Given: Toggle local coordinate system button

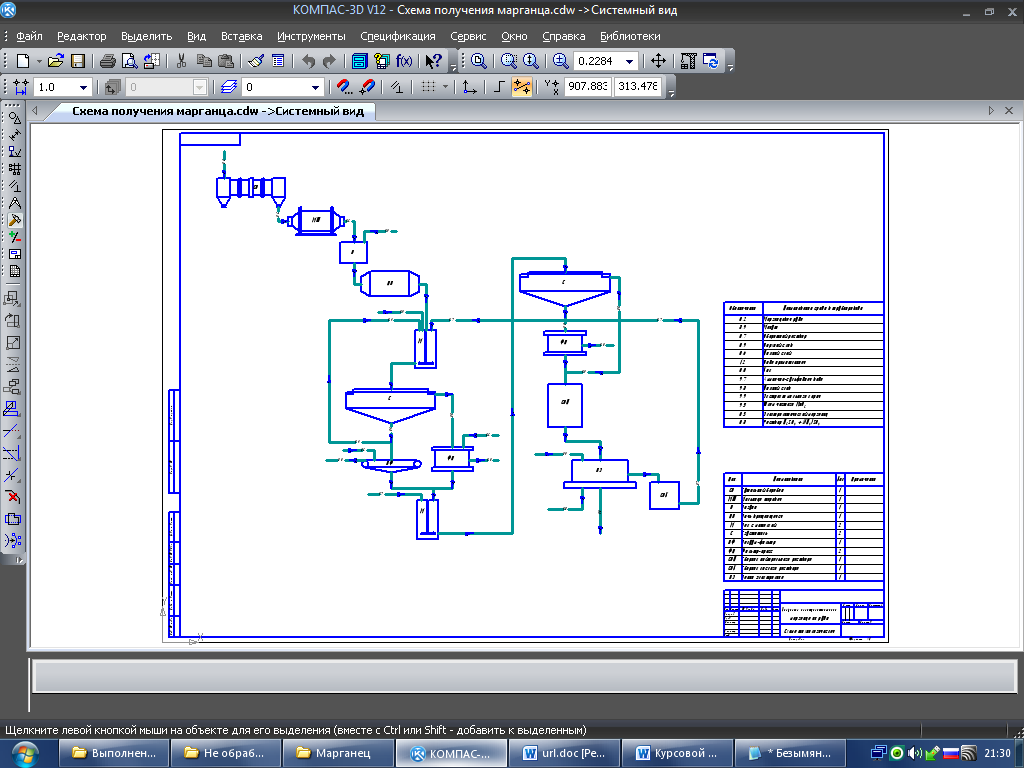Looking at the screenshot, I should click(x=470, y=87).
